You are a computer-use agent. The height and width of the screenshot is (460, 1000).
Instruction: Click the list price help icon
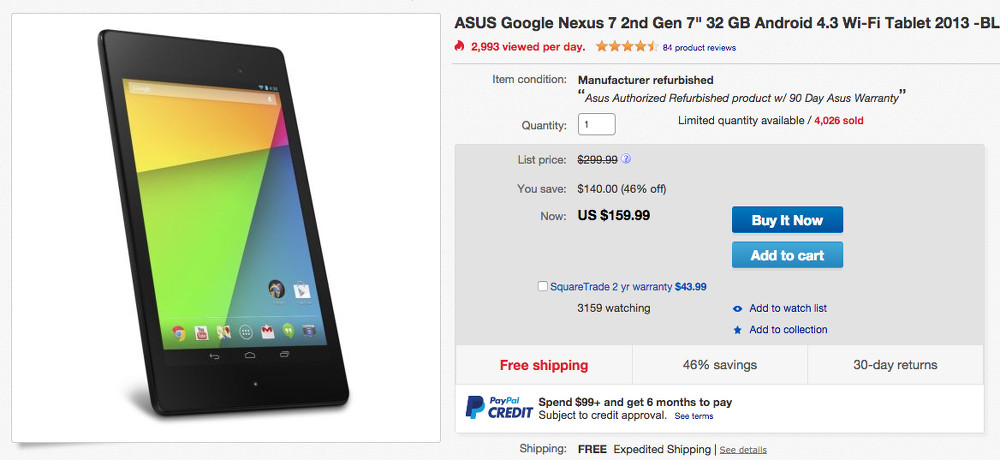pyautogui.click(x=626, y=159)
